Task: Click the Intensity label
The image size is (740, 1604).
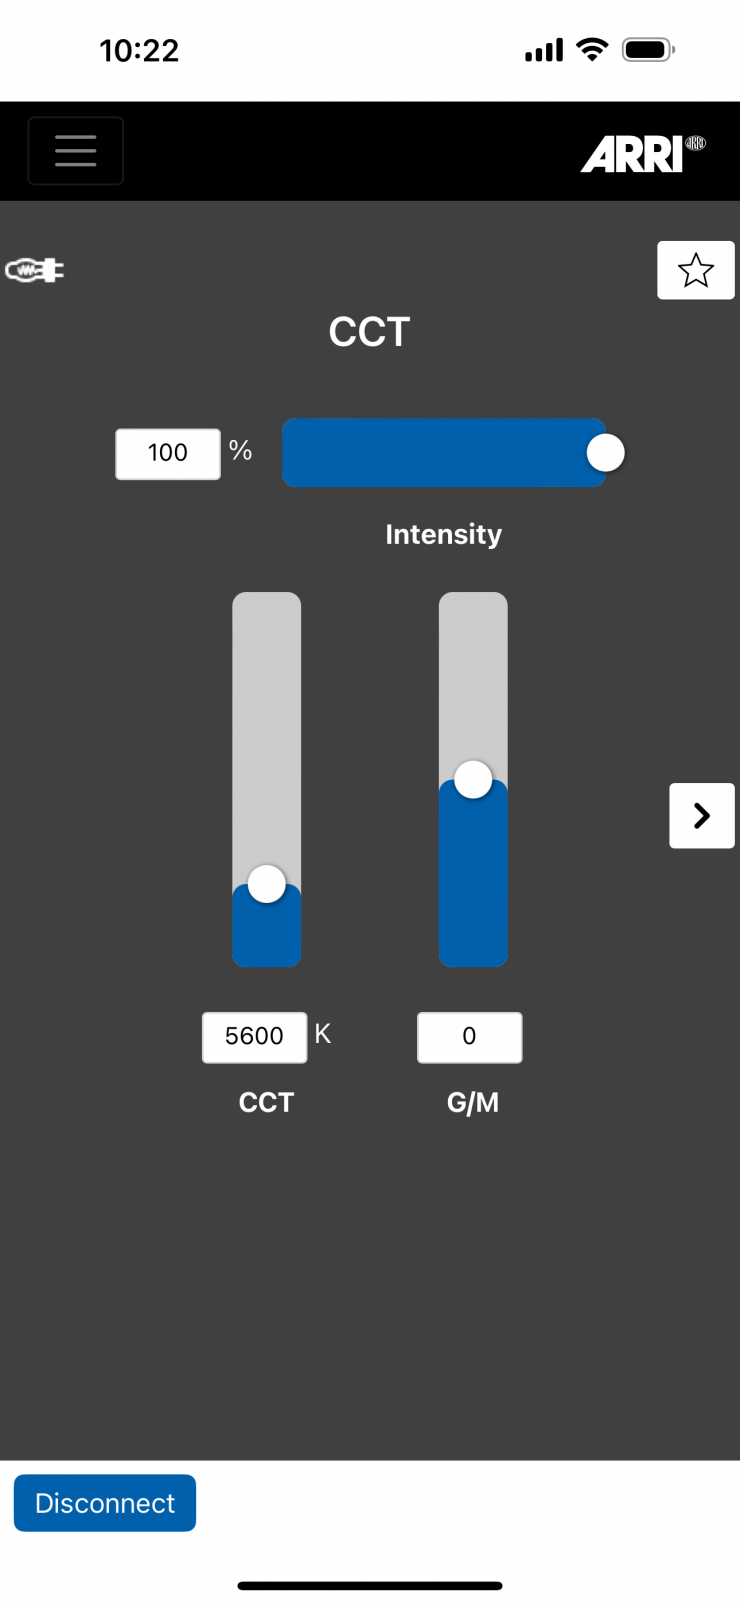Action: coord(443,535)
